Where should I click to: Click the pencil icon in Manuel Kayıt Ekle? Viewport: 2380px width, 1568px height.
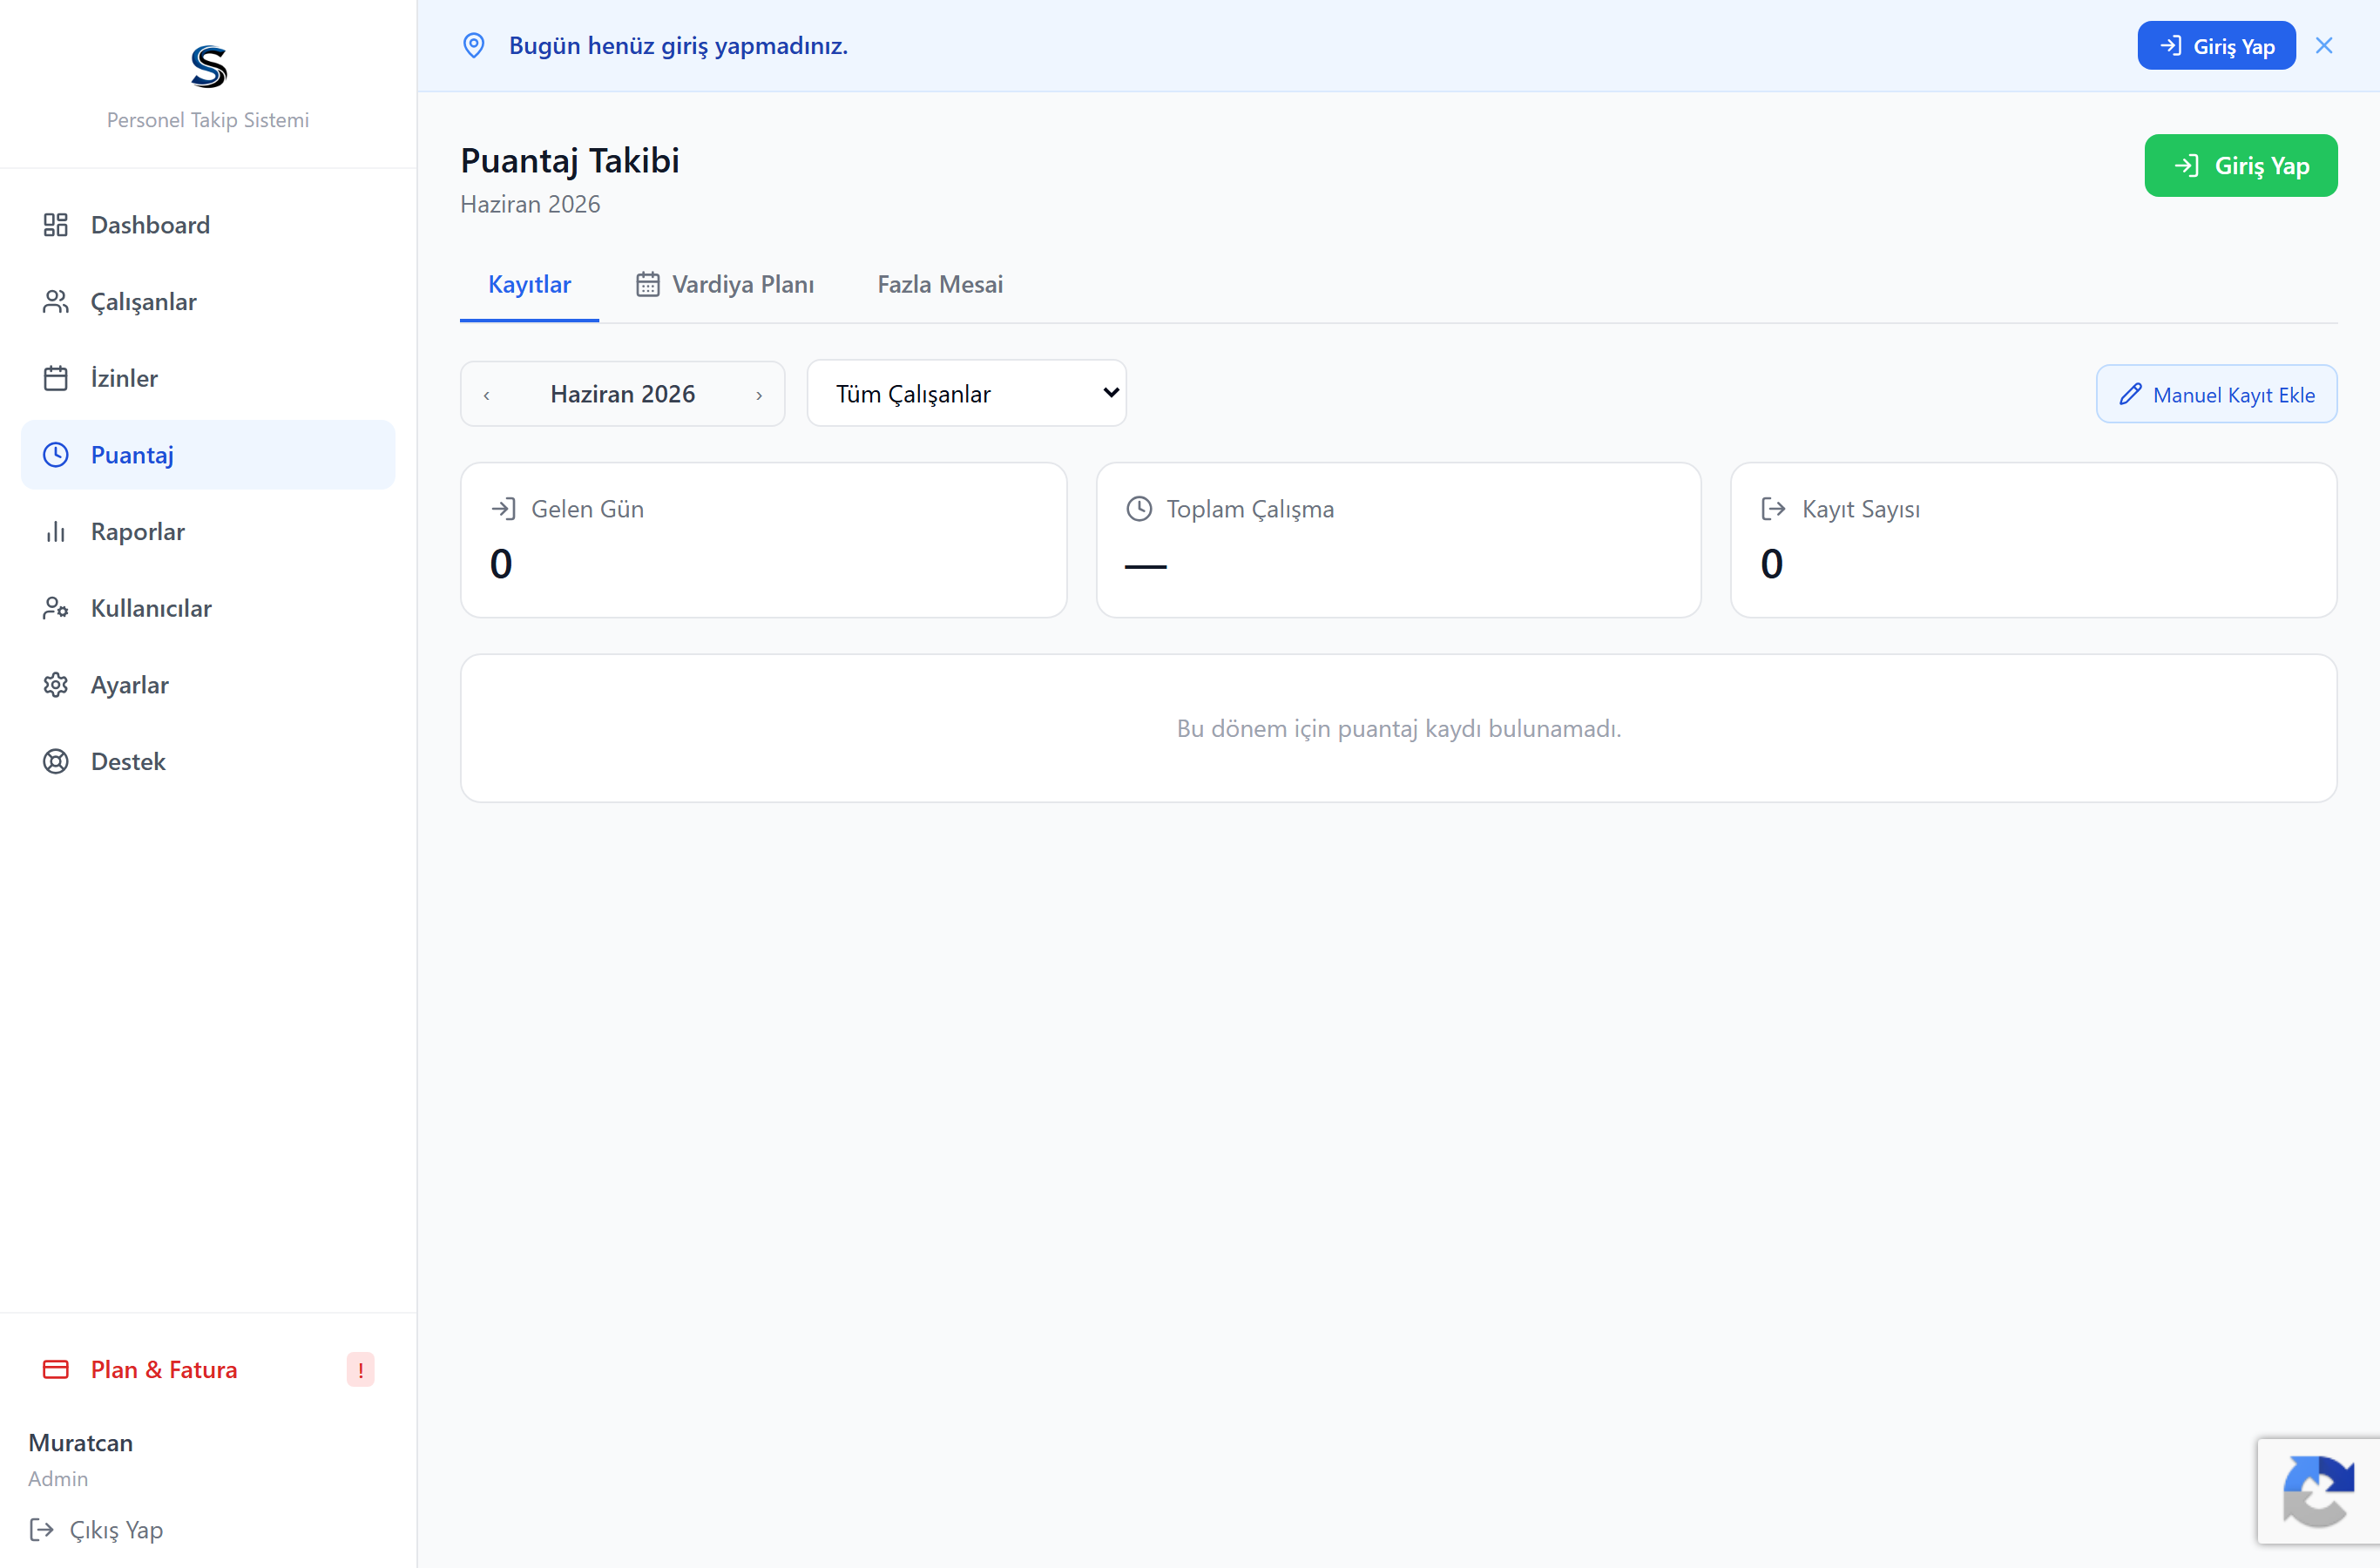click(x=2131, y=394)
